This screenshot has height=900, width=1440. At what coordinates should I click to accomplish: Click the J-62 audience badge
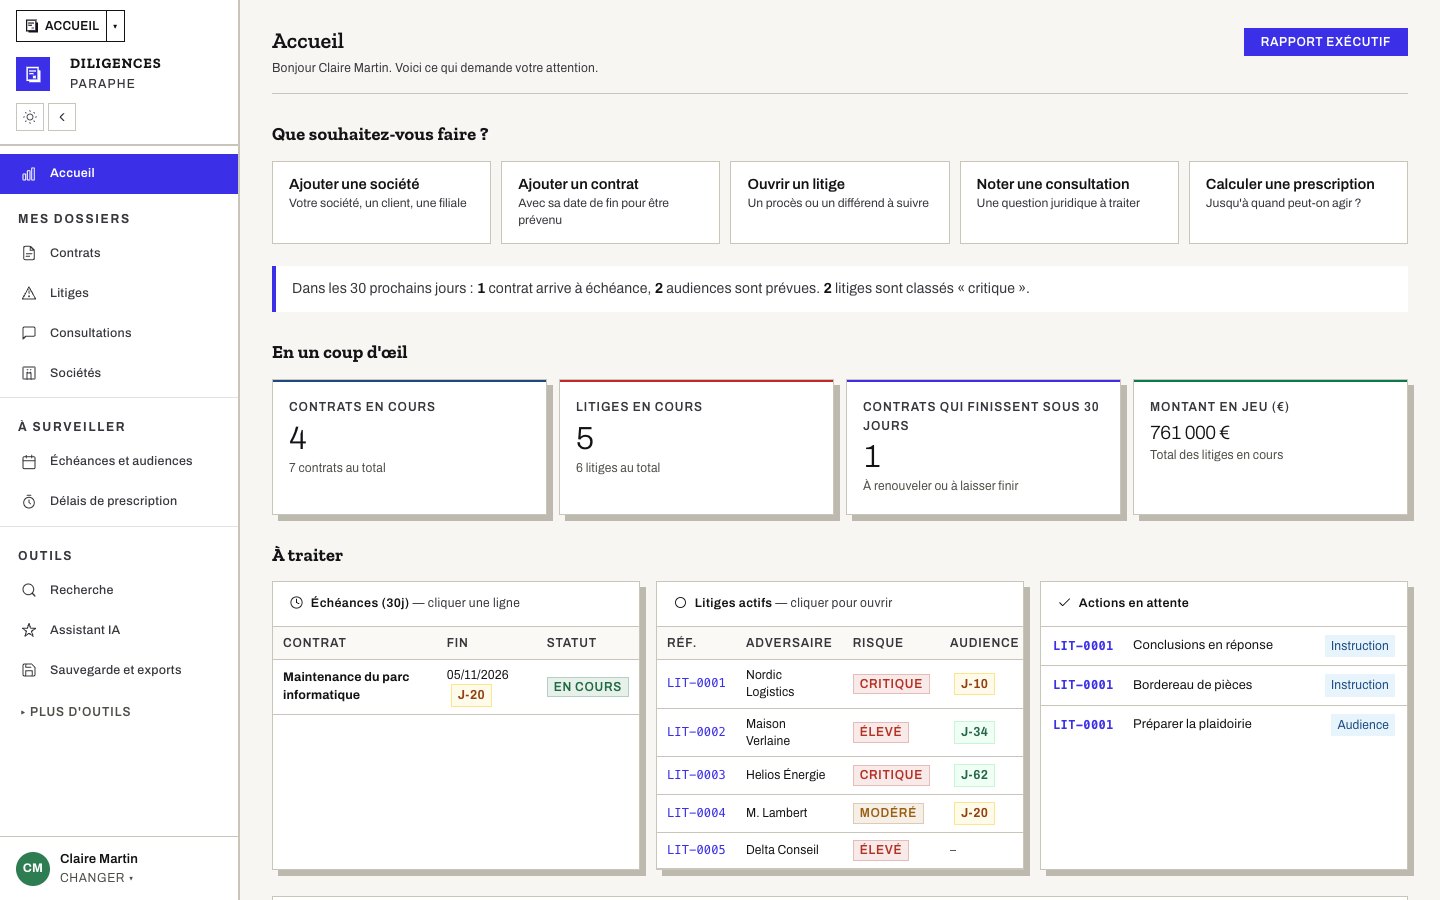tap(974, 775)
